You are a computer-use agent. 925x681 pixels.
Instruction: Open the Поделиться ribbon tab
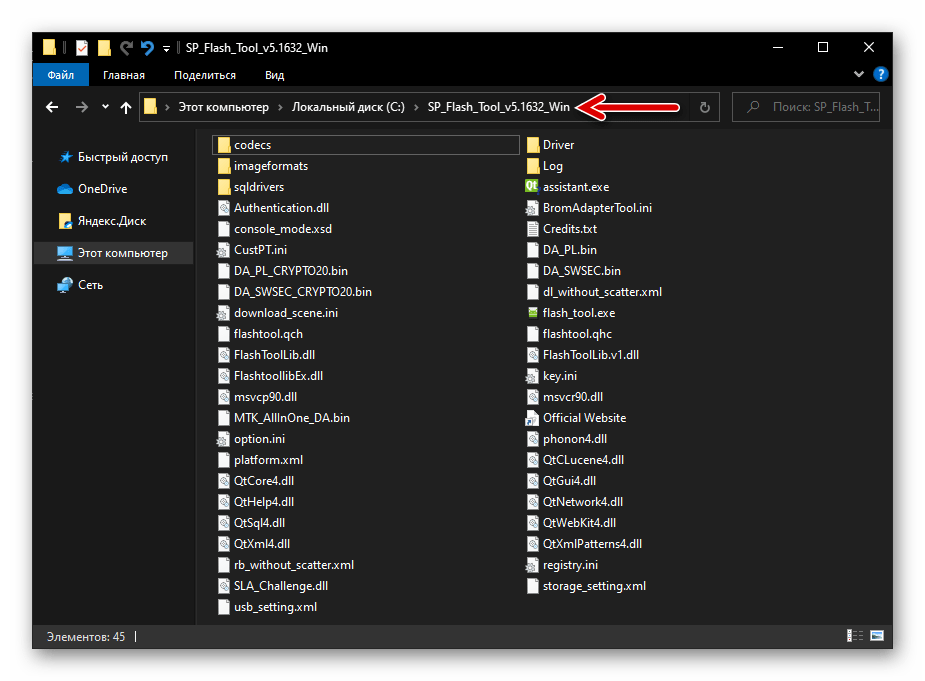[205, 75]
